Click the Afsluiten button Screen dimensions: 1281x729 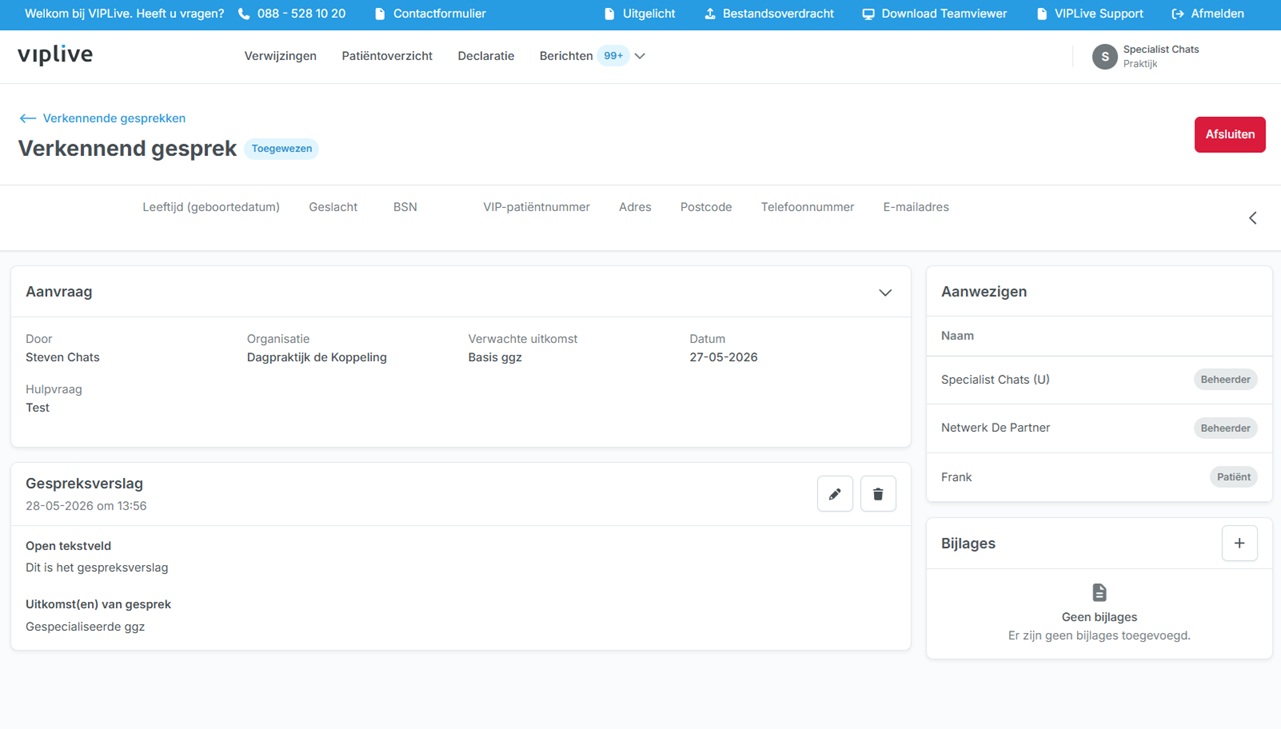(1230, 134)
